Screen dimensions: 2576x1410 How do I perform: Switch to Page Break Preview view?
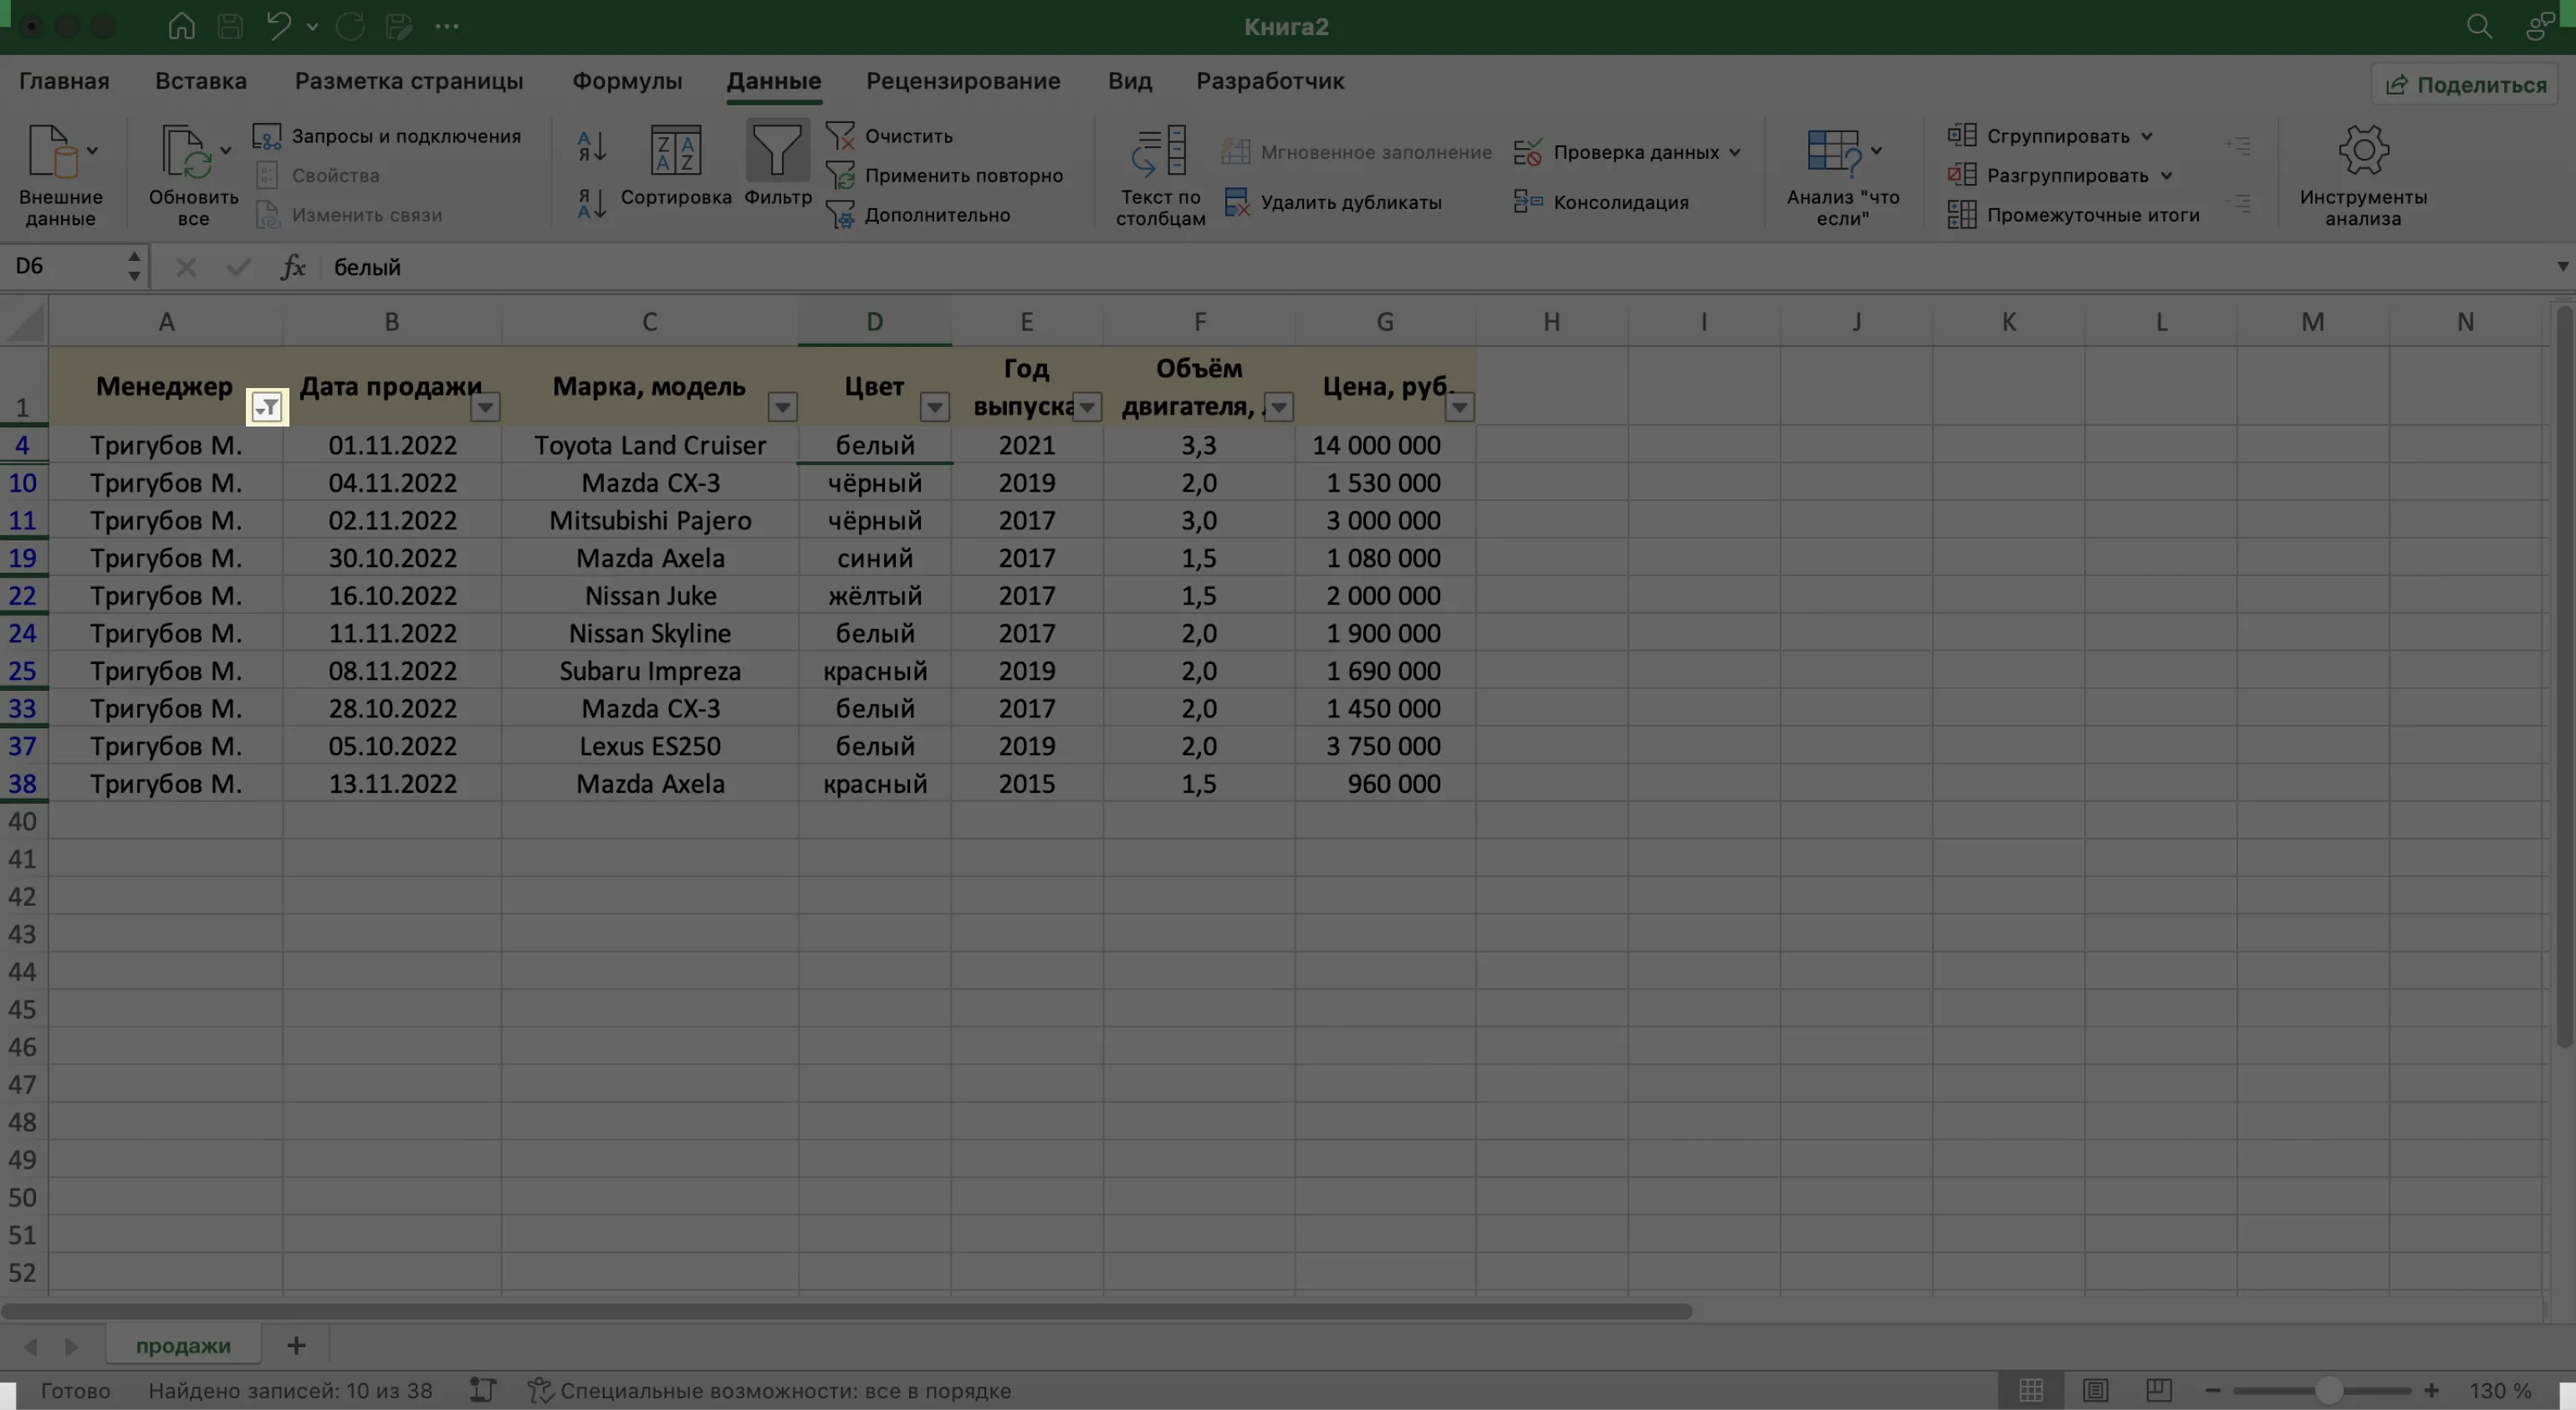click(x=2158, y=1390)
